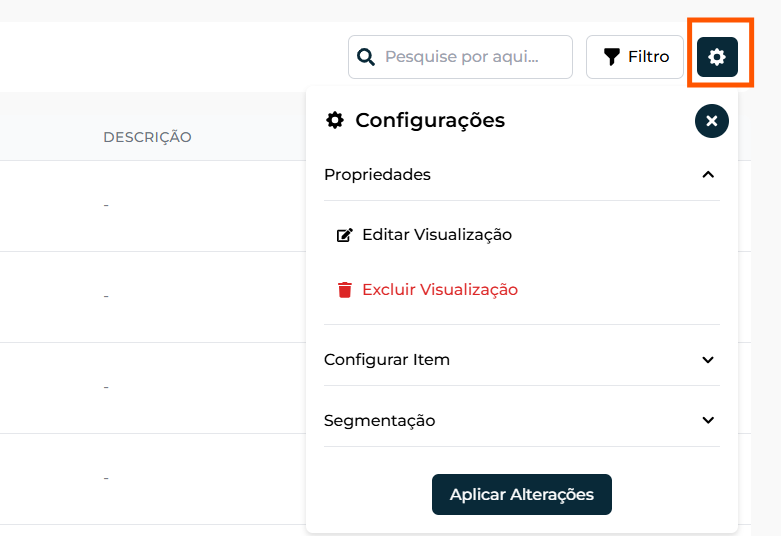Click the gear icon beside the Configurações title
Screen dimensions: 781x536
(335, 120)
